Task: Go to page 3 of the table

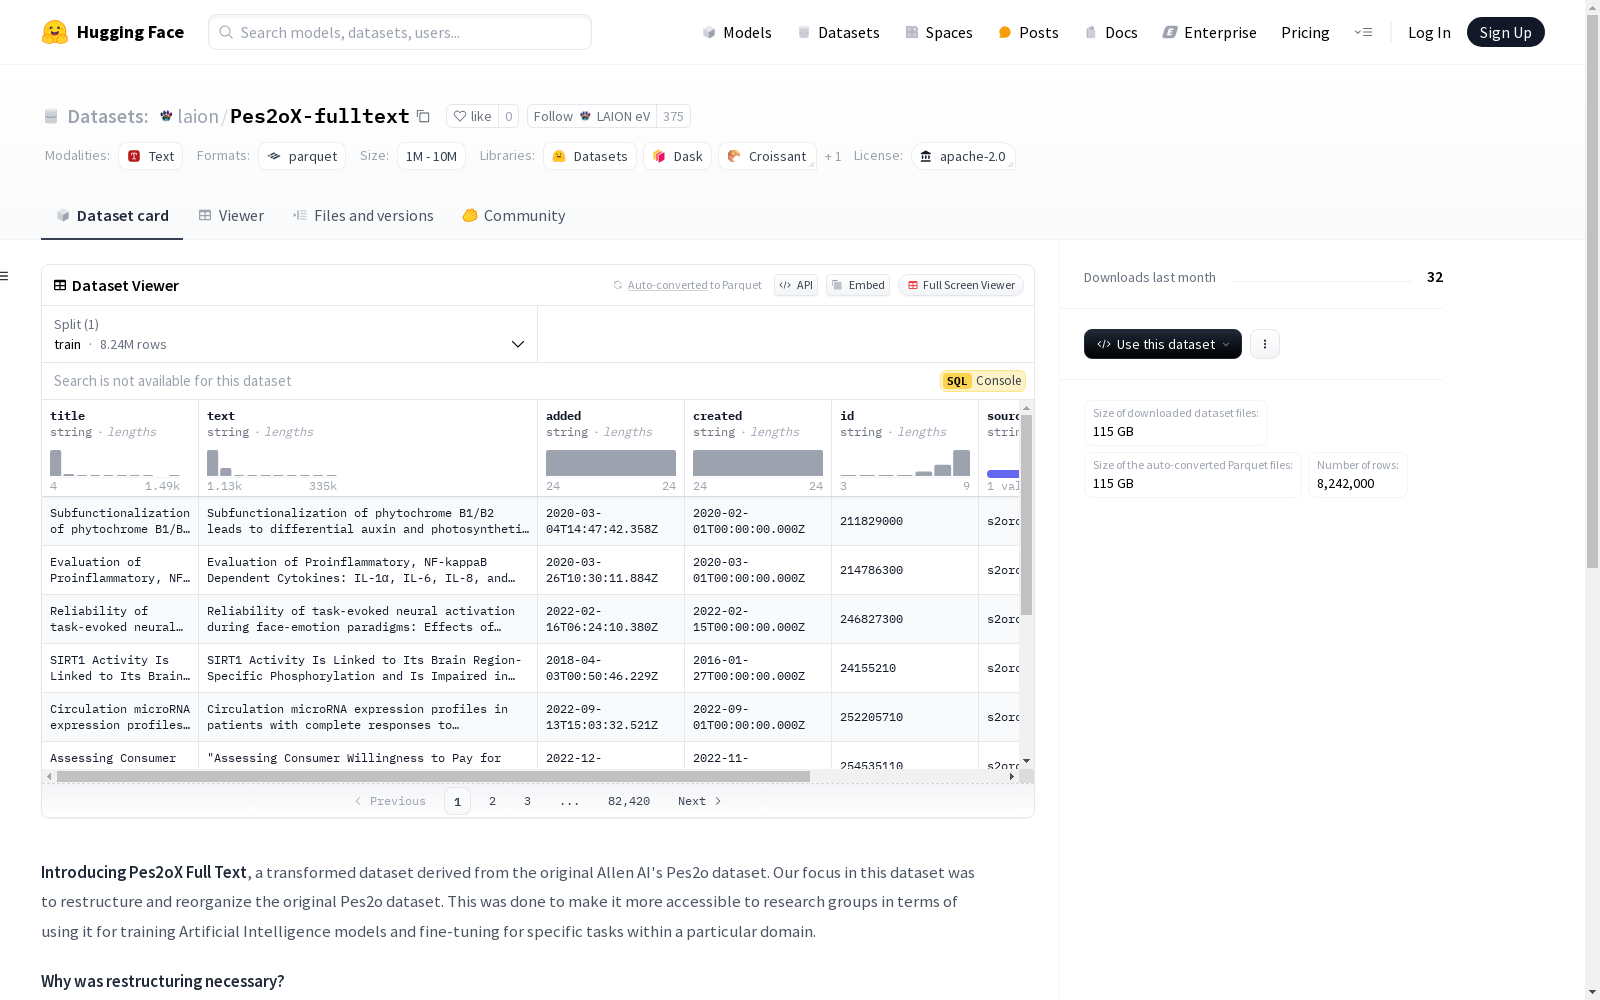Action: point(527,801)
